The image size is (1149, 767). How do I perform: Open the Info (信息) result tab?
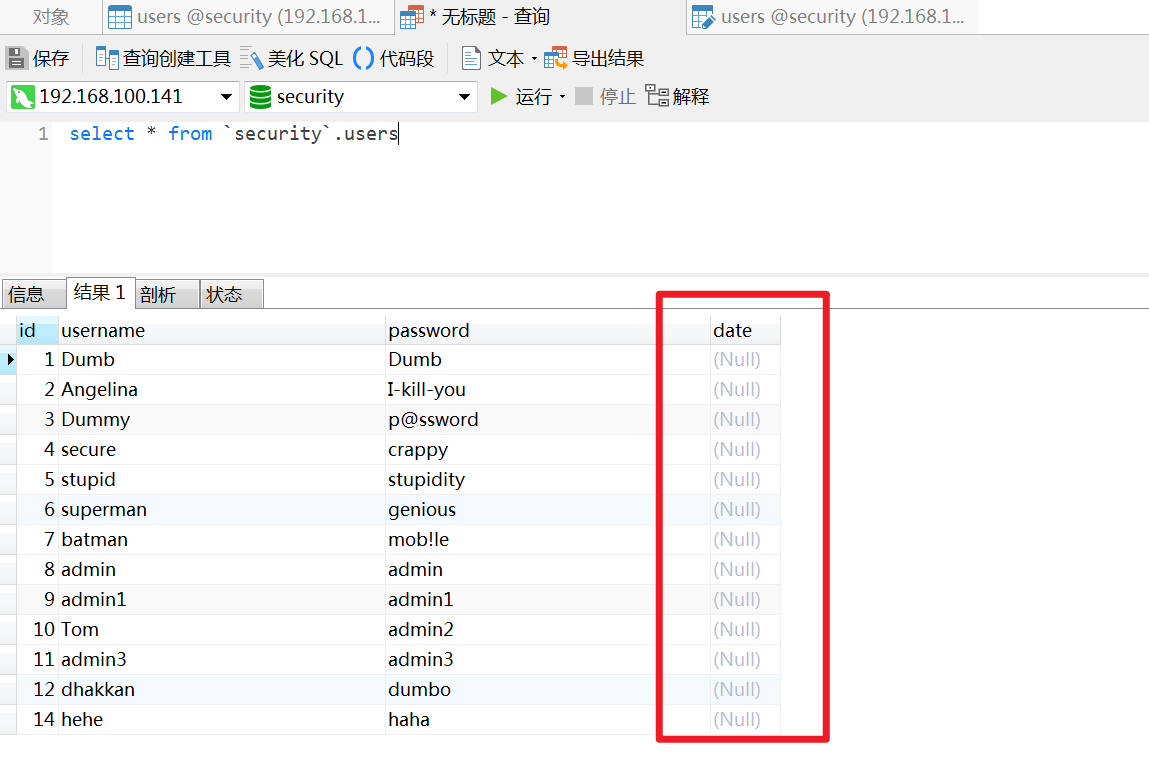[33, 294]
